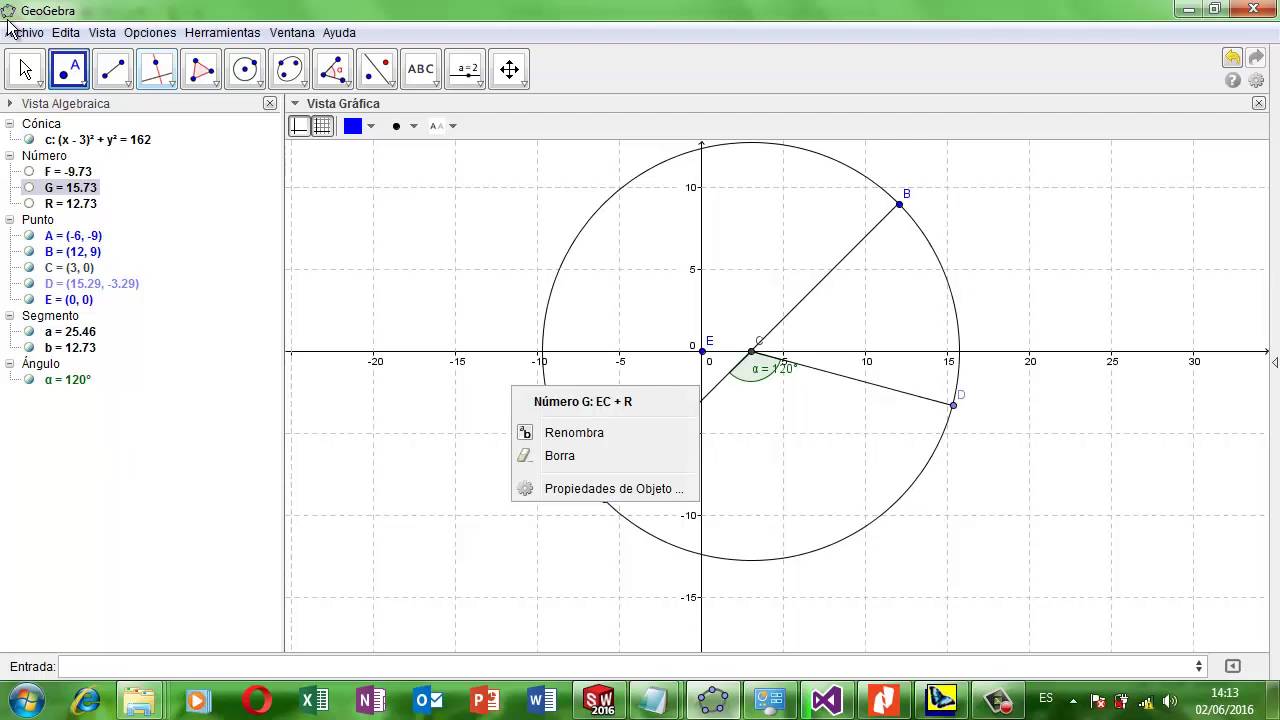Select the Move arrow tool

click(x=25, y=69)
